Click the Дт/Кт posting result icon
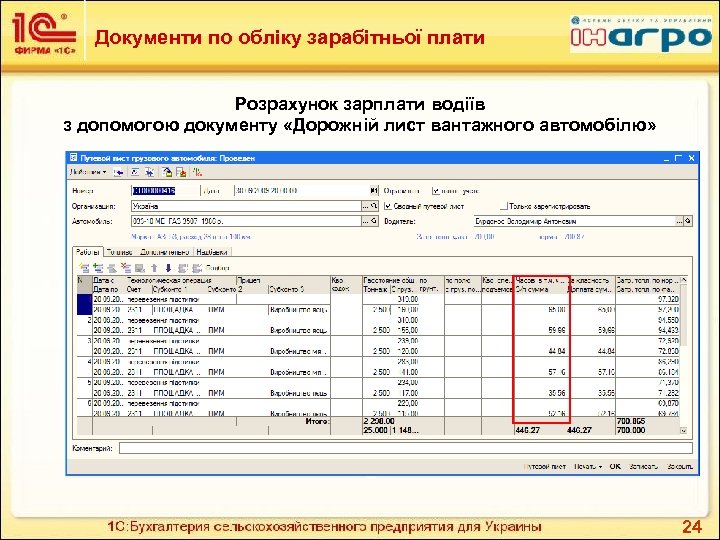 click(197, 172)
